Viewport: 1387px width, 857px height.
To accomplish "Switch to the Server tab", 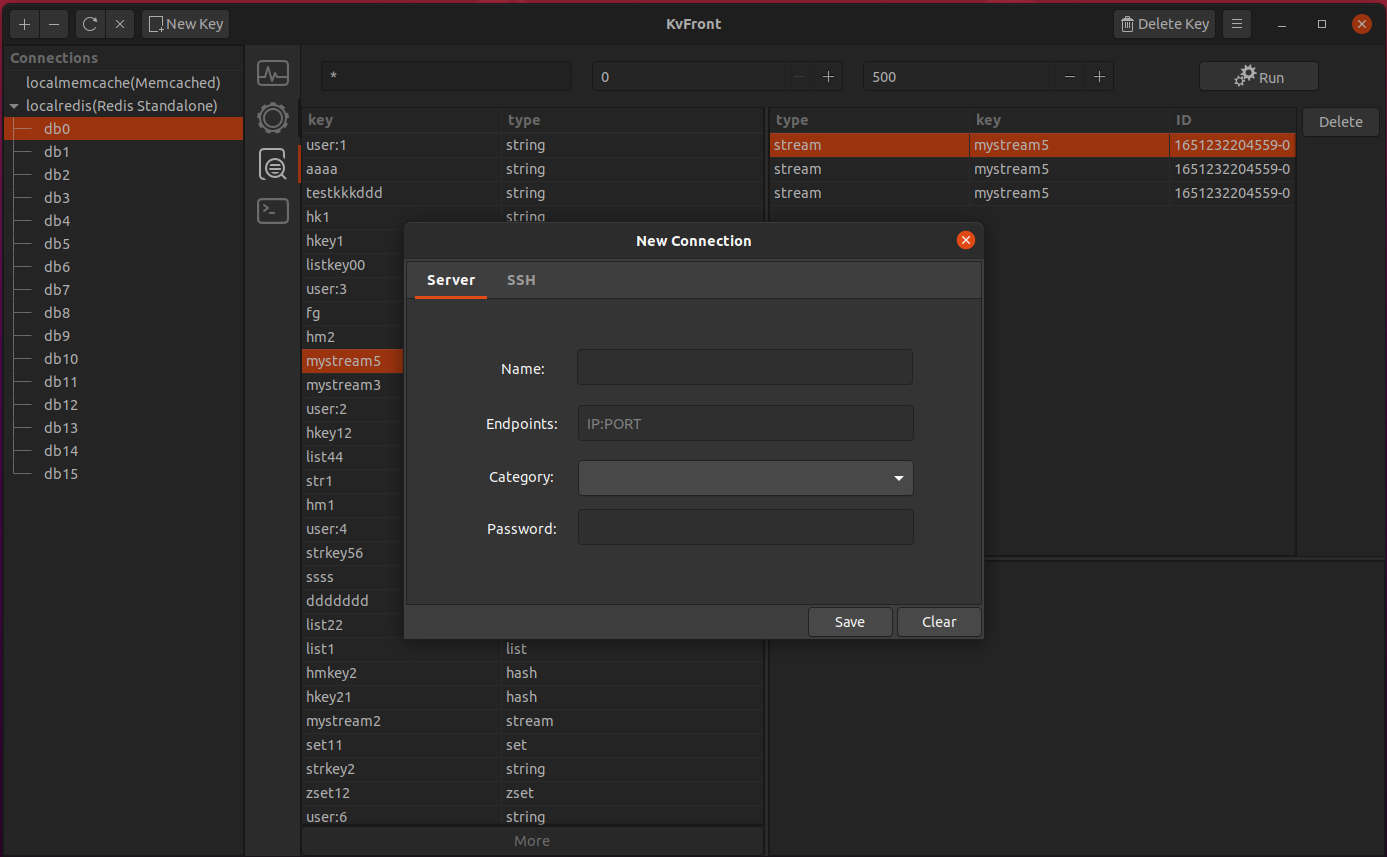I will coord(451,280).
